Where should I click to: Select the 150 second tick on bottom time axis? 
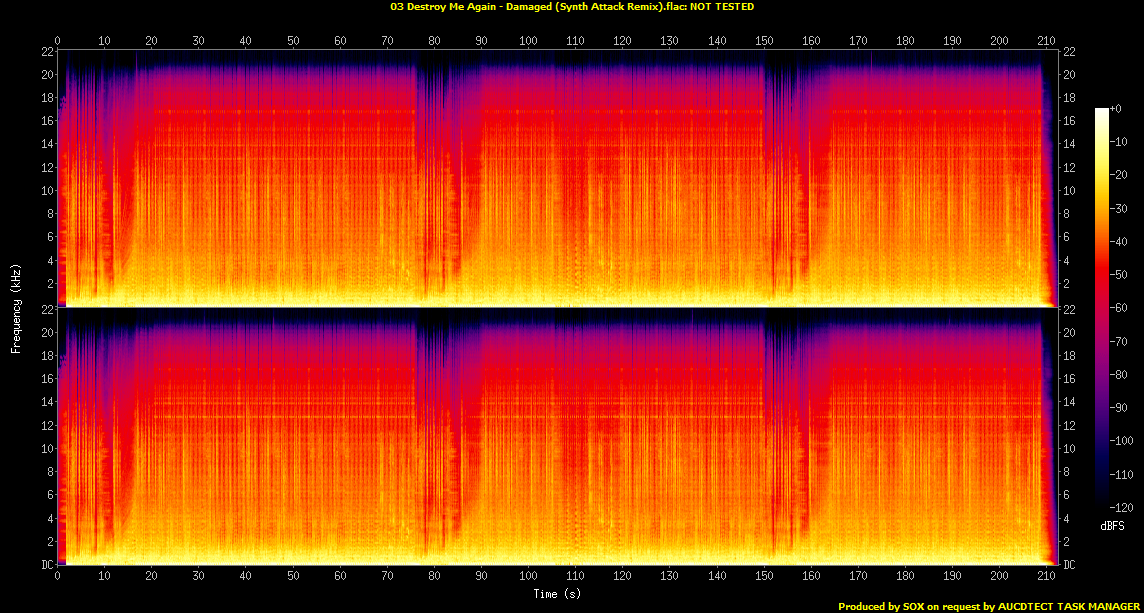pos(764,577)
